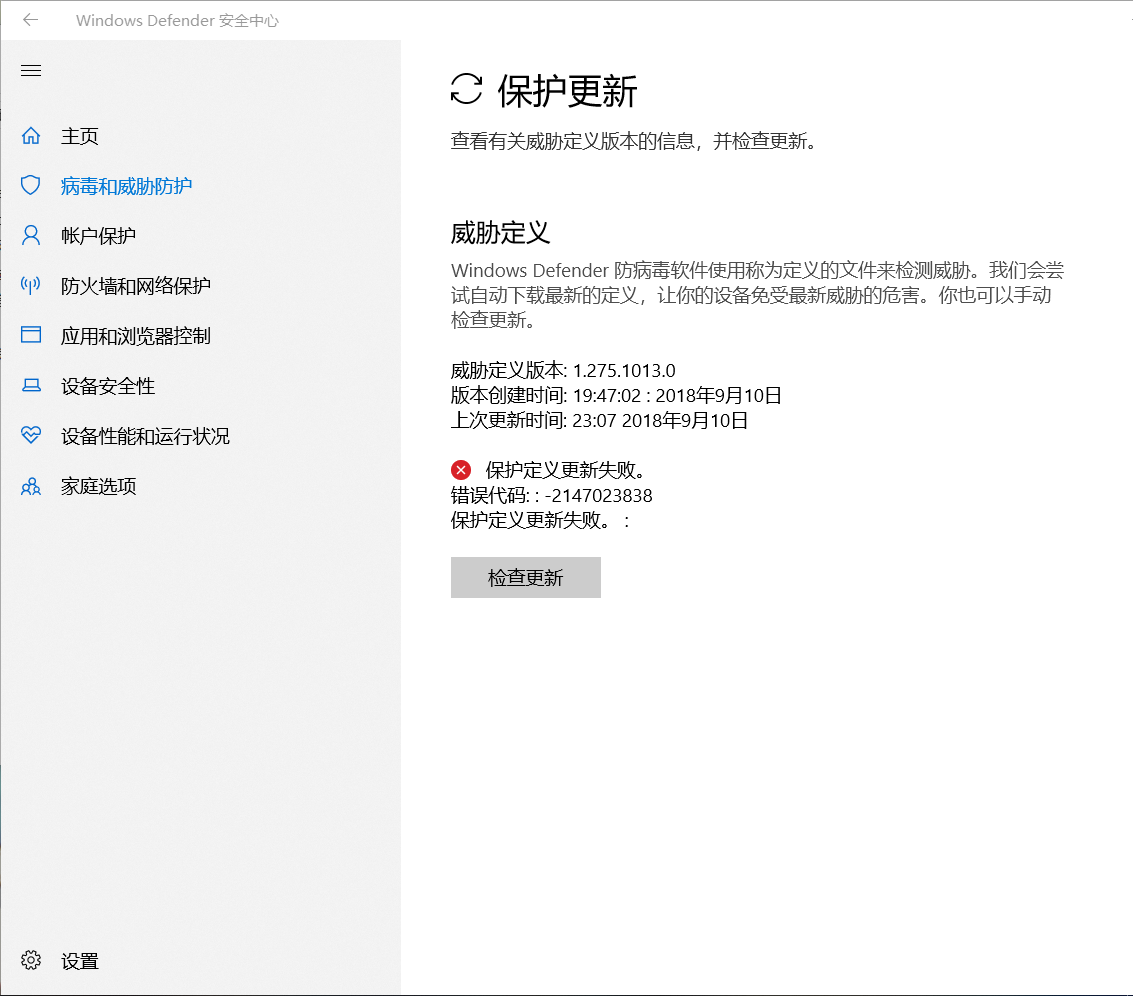
Task: Click the home icon in sidebar
Action: click(31, 135)
